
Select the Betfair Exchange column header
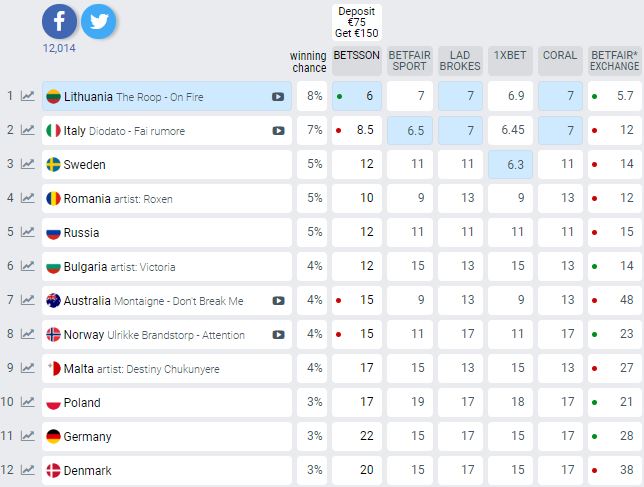click(614, 61)
